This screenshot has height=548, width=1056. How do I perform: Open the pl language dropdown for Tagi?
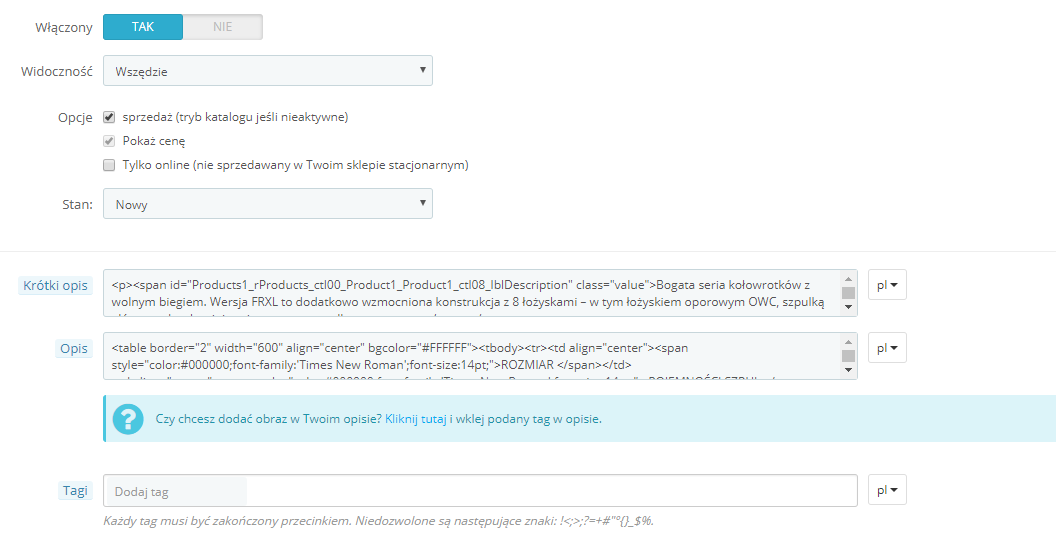click(x=887, y=491)
